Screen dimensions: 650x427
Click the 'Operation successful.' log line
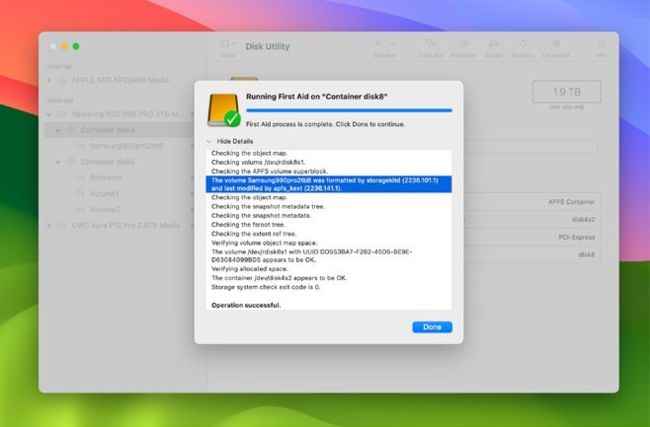click(x=246, y=303)
